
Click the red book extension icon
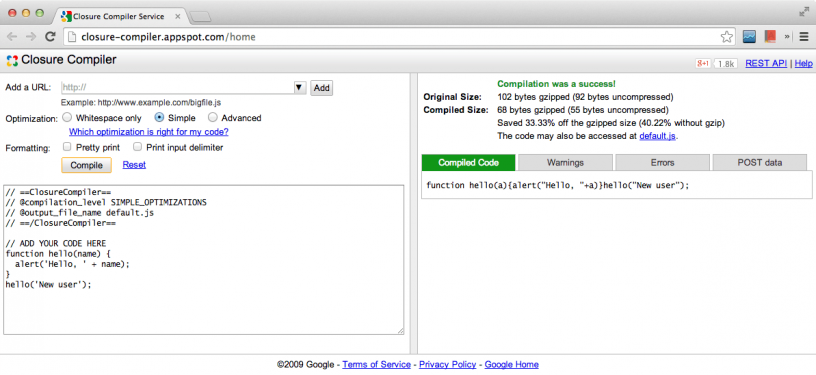point(770,37)
